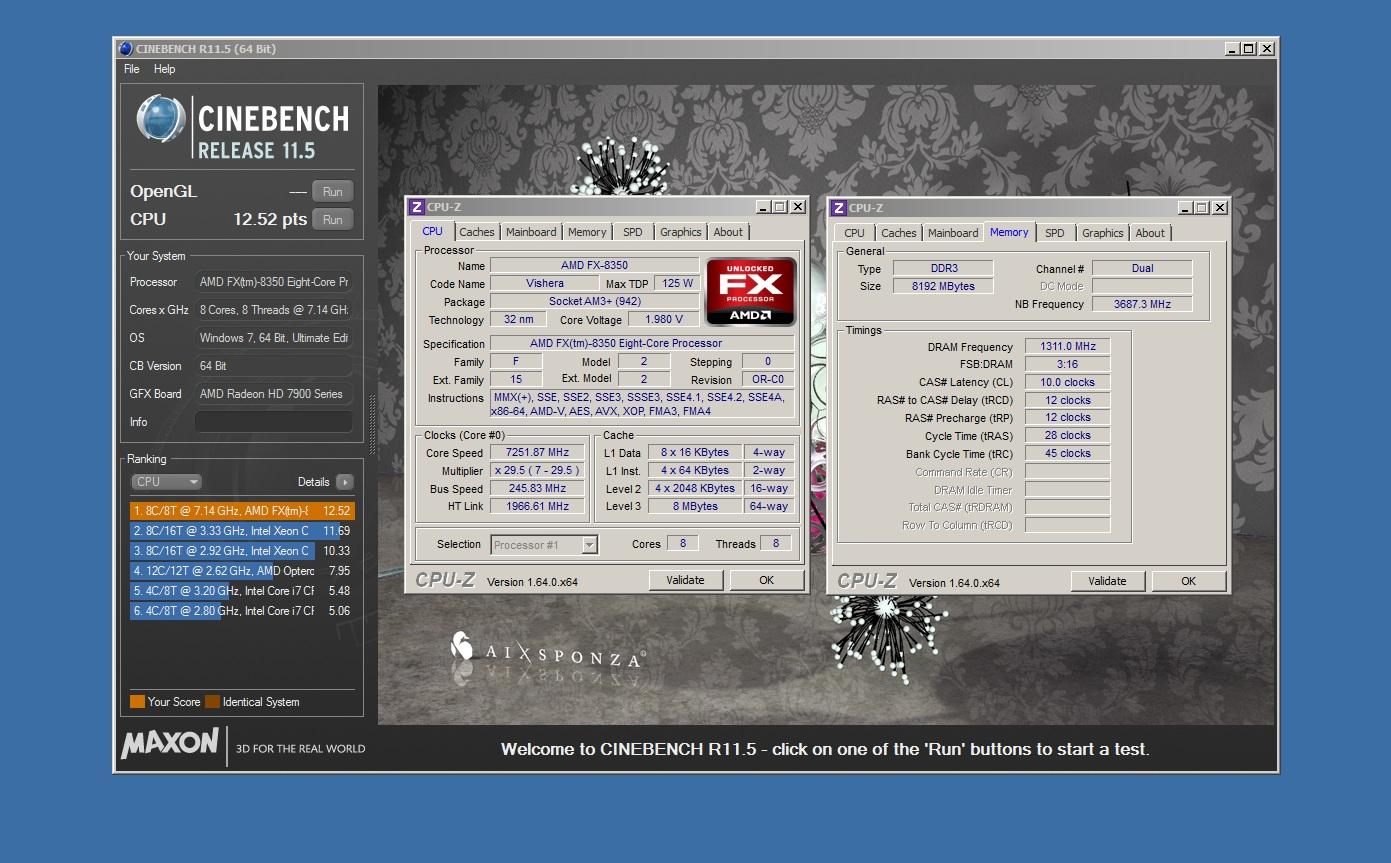Click the FSB:DRAM ratio value 3:16
Screen dimensions: 1391x863
click(1067, 365)
